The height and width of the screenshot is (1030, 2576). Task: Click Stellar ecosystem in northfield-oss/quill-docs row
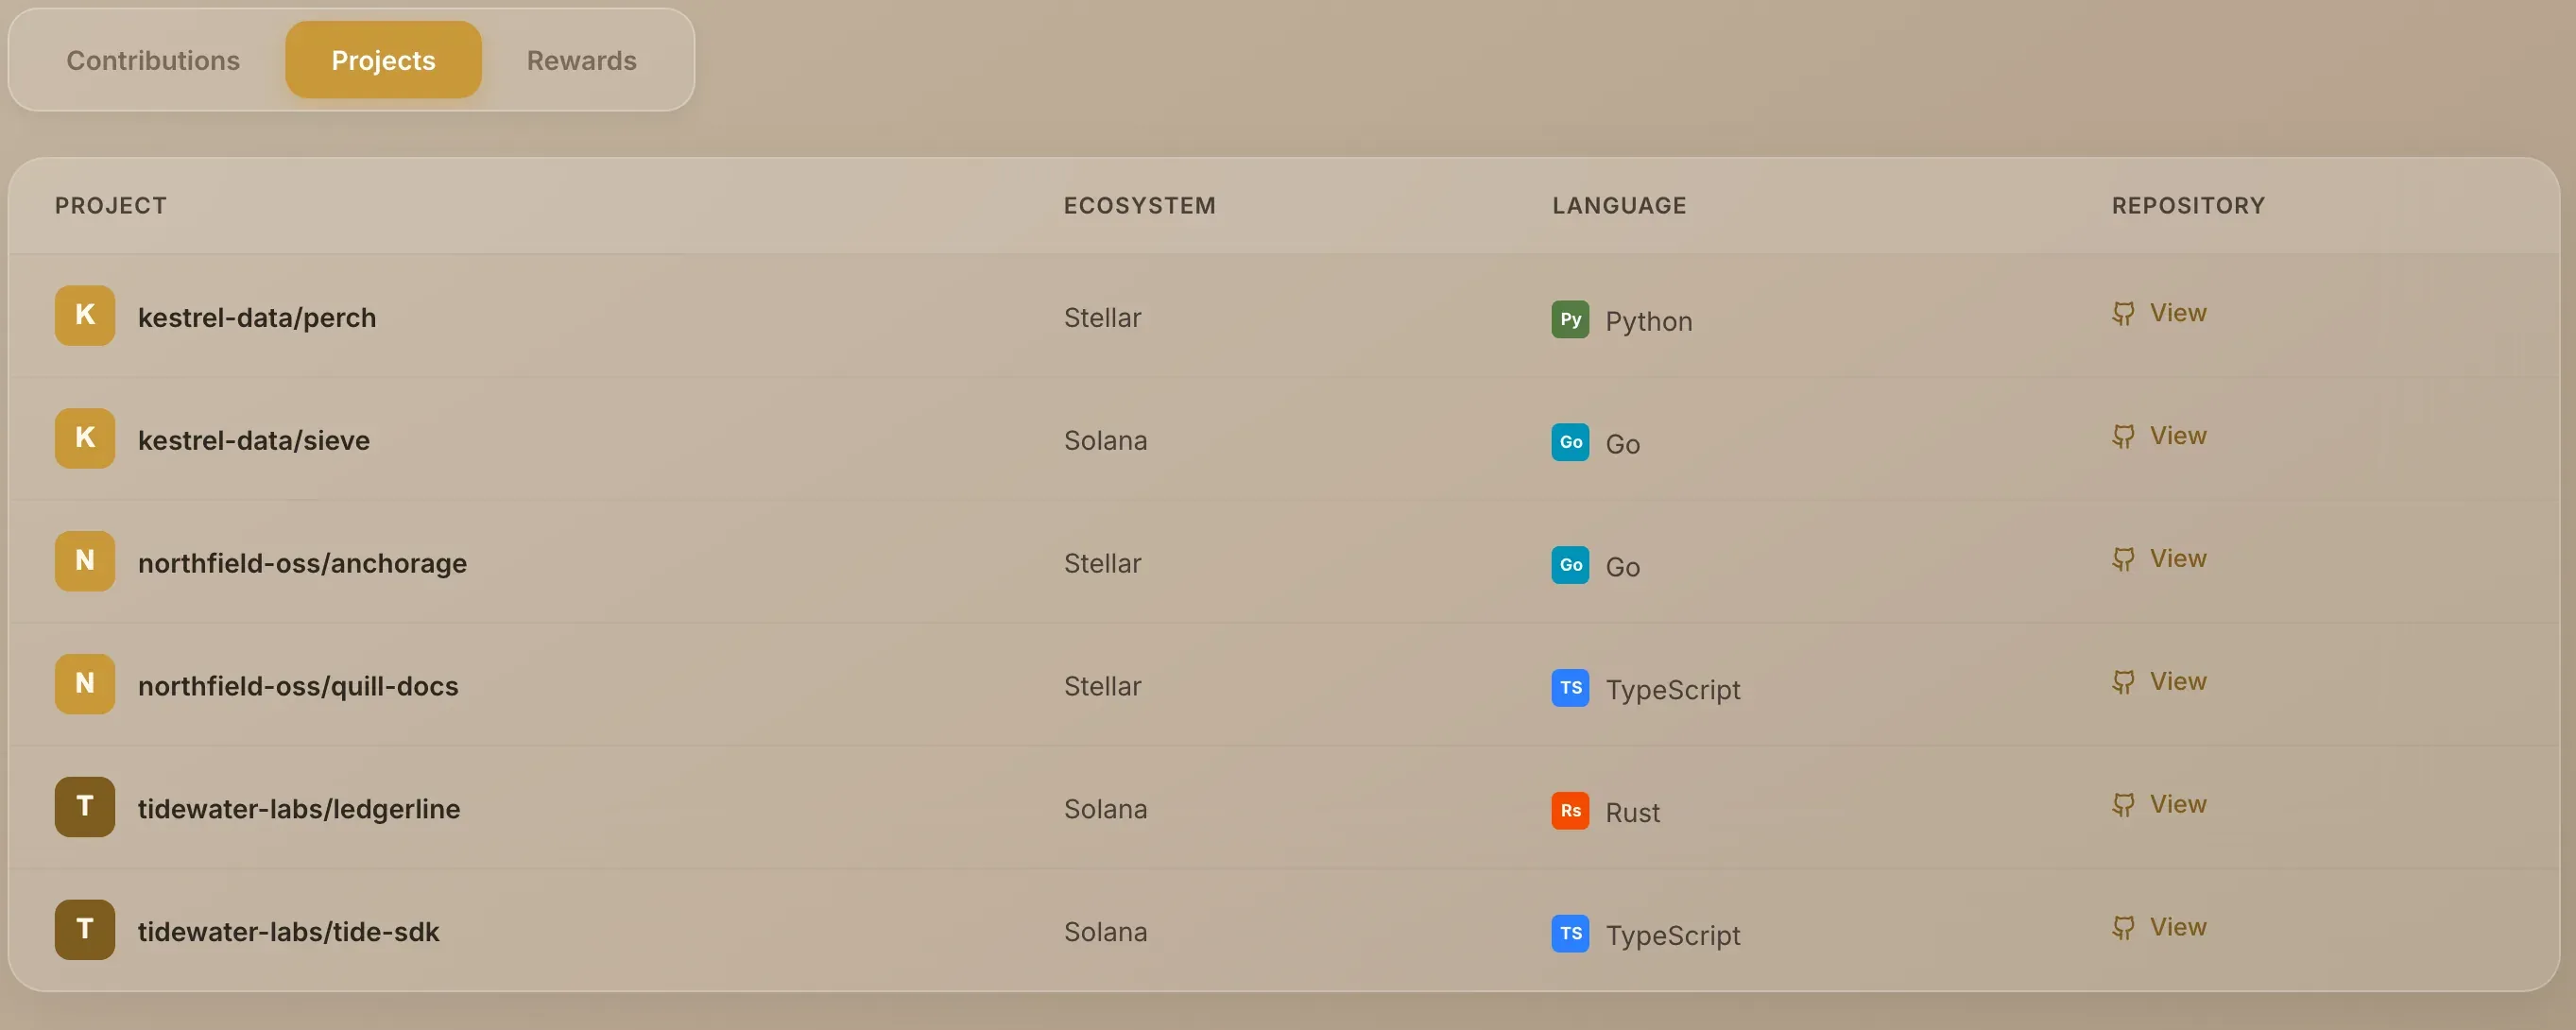[1102, 687]
